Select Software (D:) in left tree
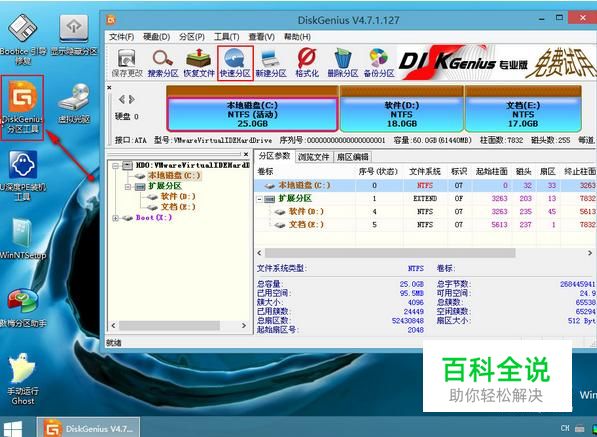Image resolution: width=597 pixels, height=437 pixels. pos(178,197)
